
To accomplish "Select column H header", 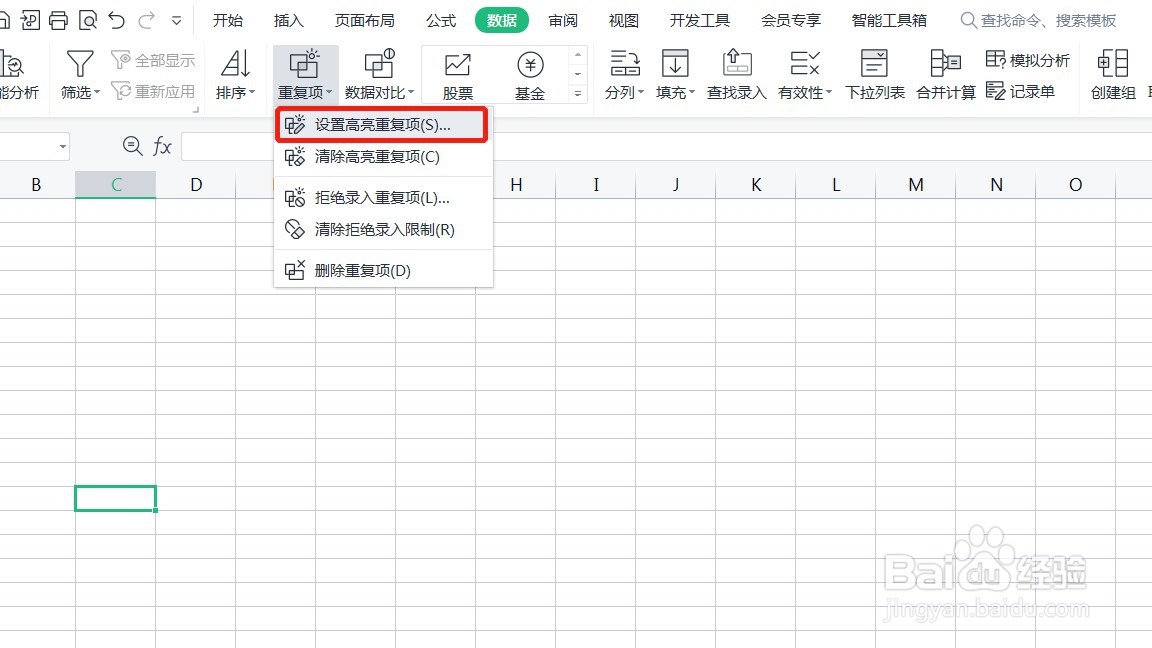I will pyautogui.click(x=516, y=185).
